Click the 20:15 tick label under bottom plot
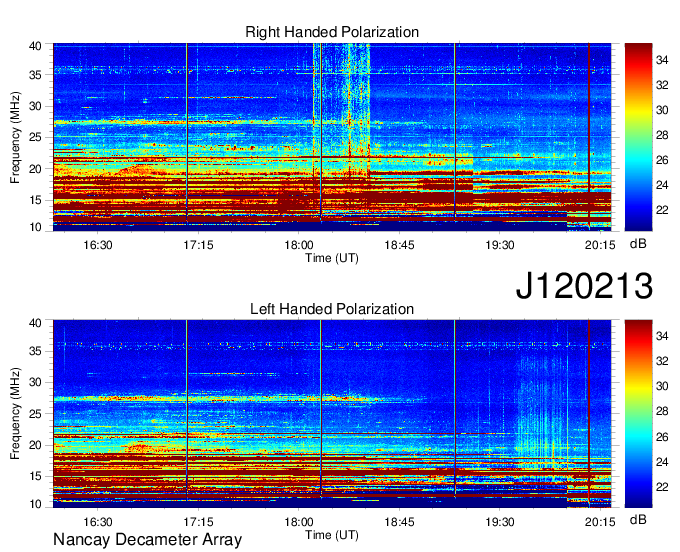The width and height of the screenshot is (680, 552). [600, 522]
